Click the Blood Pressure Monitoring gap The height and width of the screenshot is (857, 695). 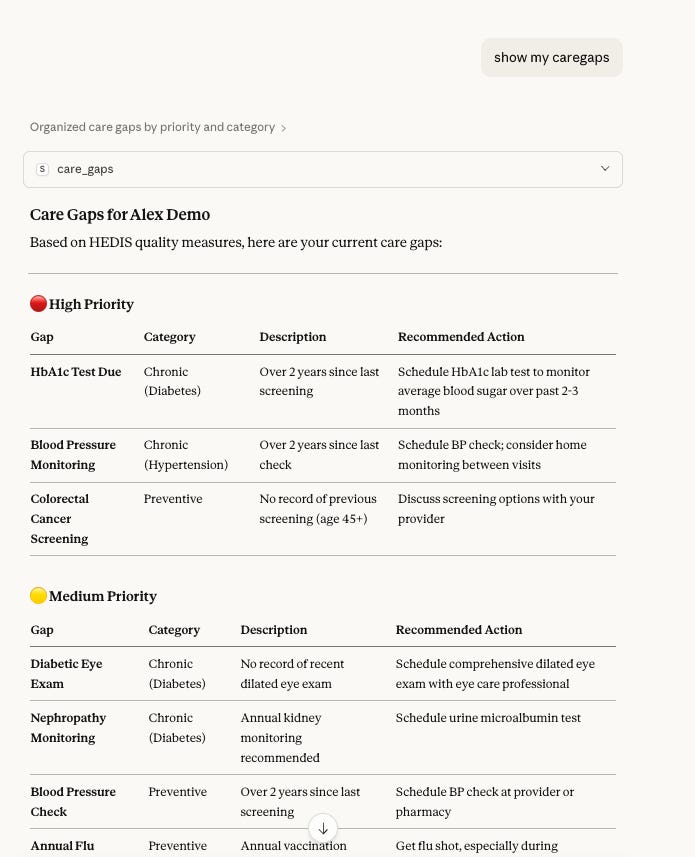point(73,455)
